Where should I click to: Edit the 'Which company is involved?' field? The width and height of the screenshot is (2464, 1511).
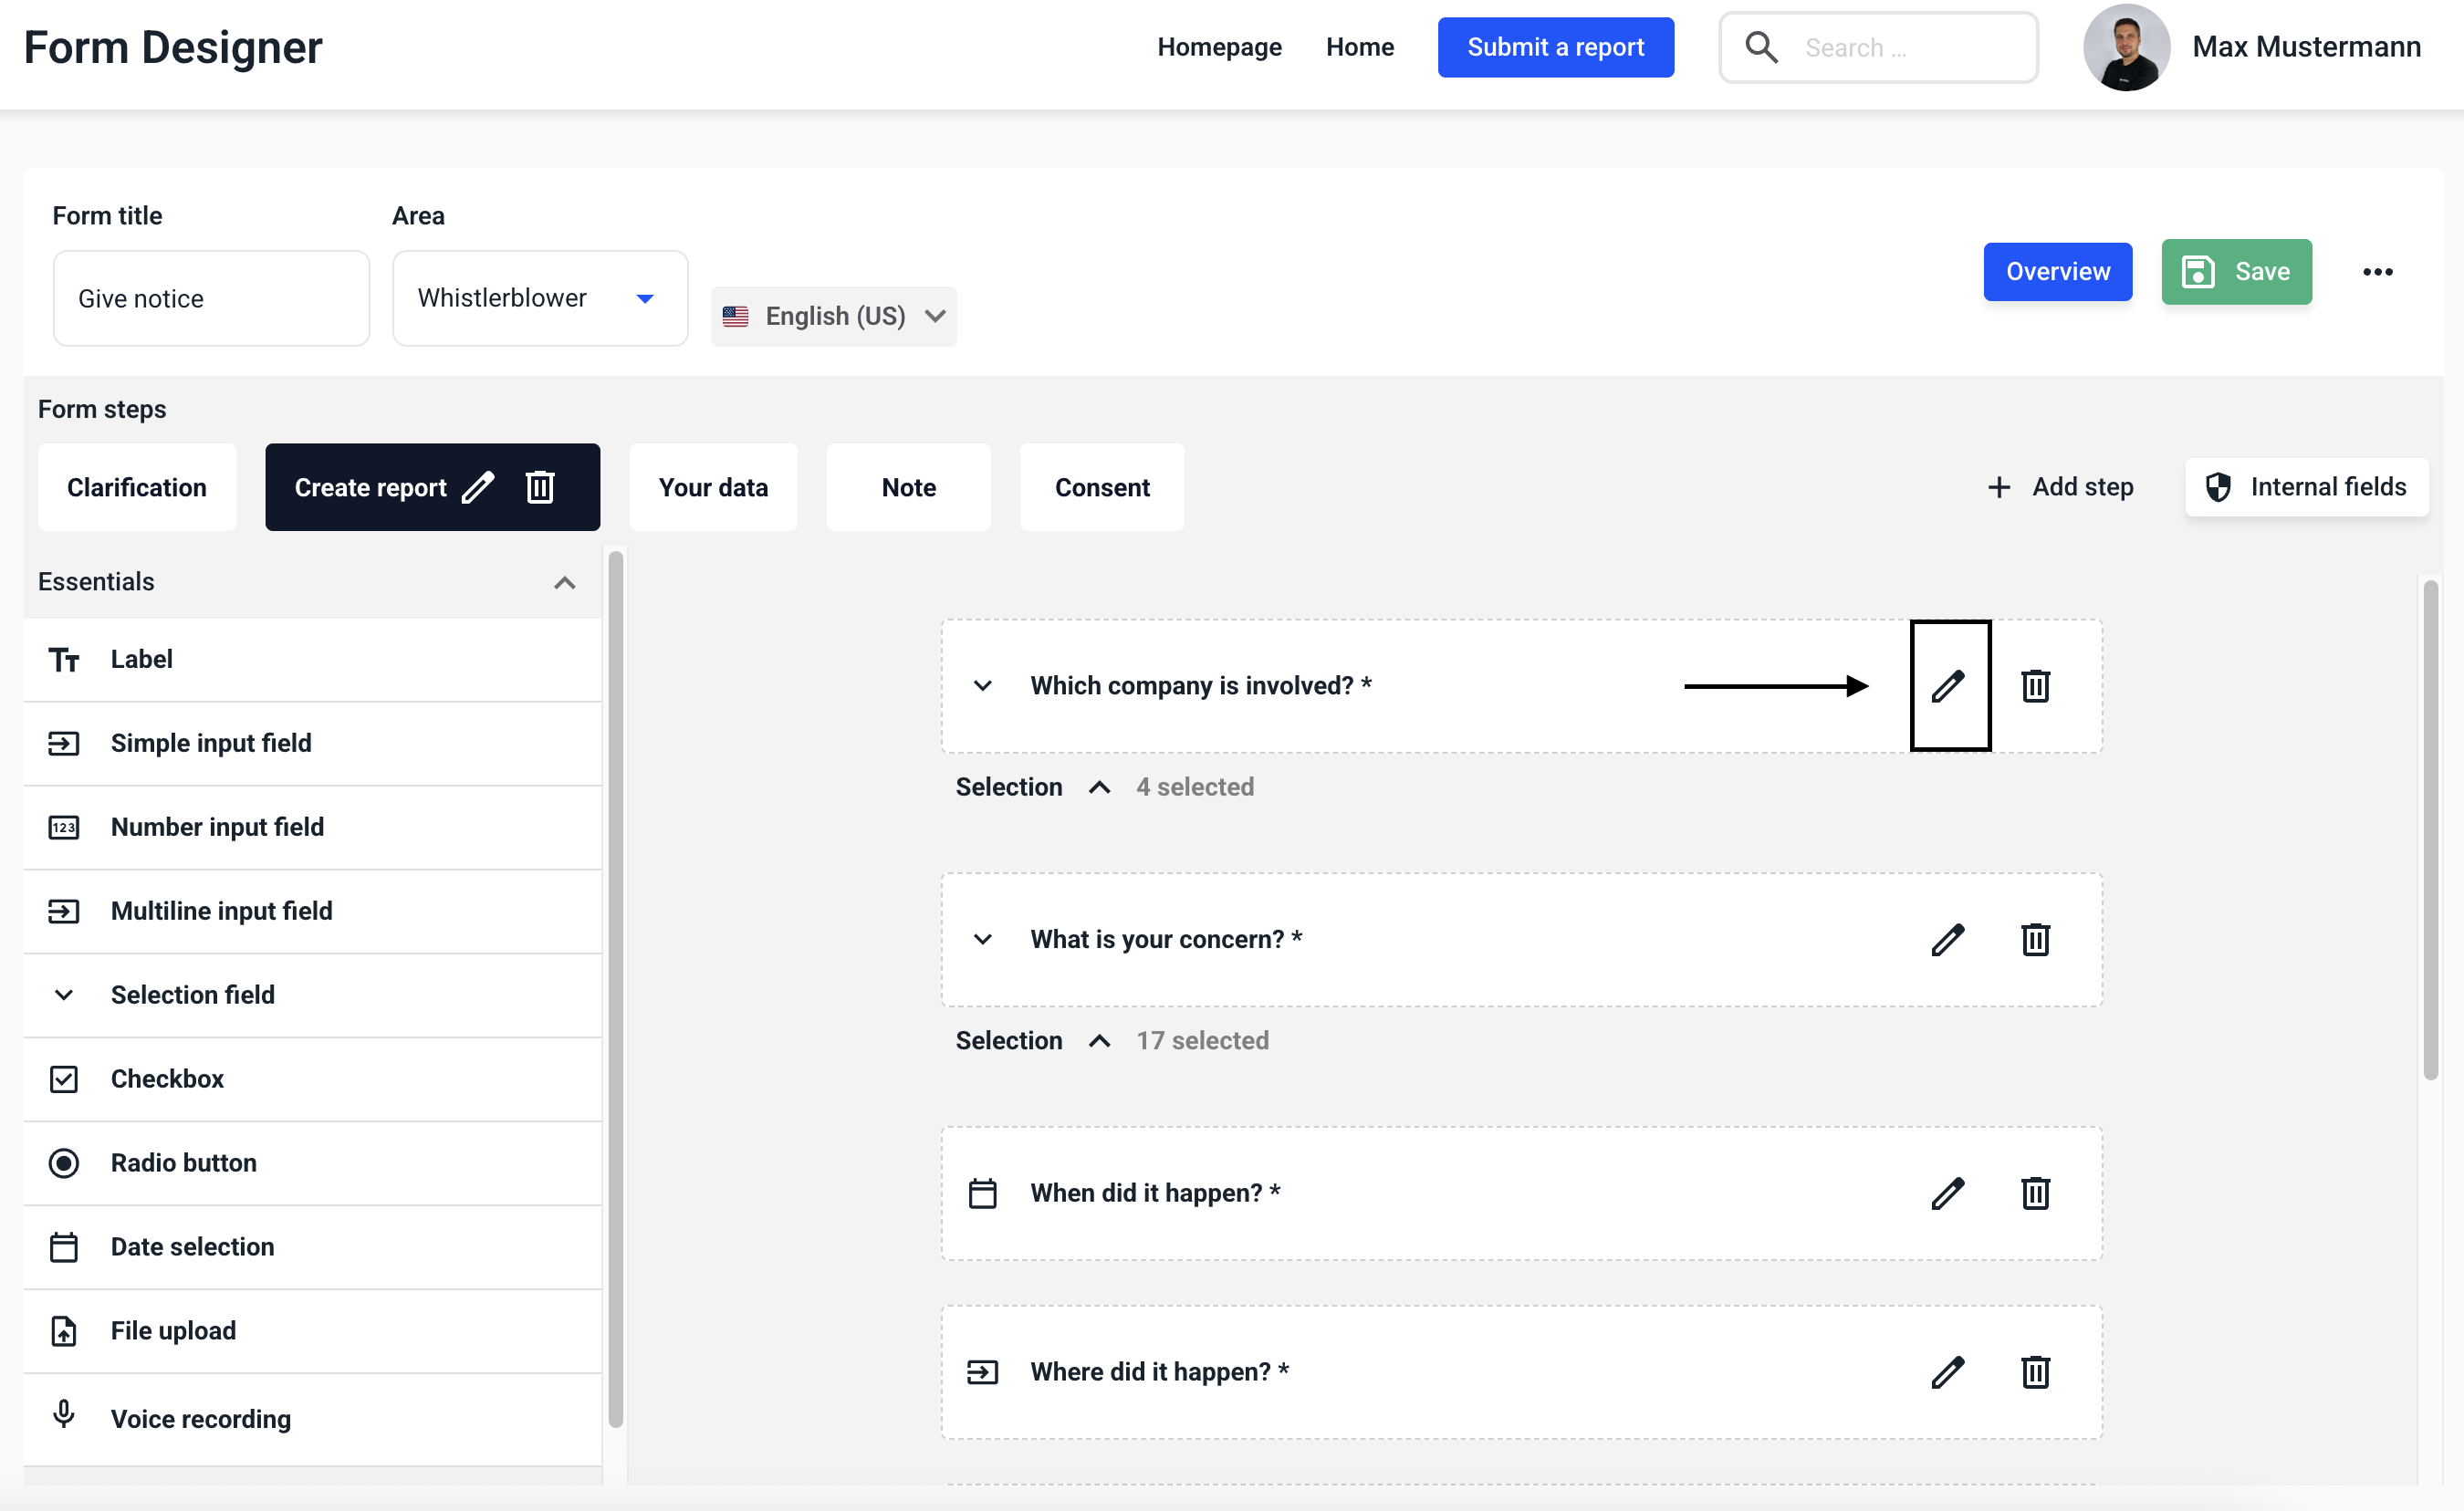1948,686
